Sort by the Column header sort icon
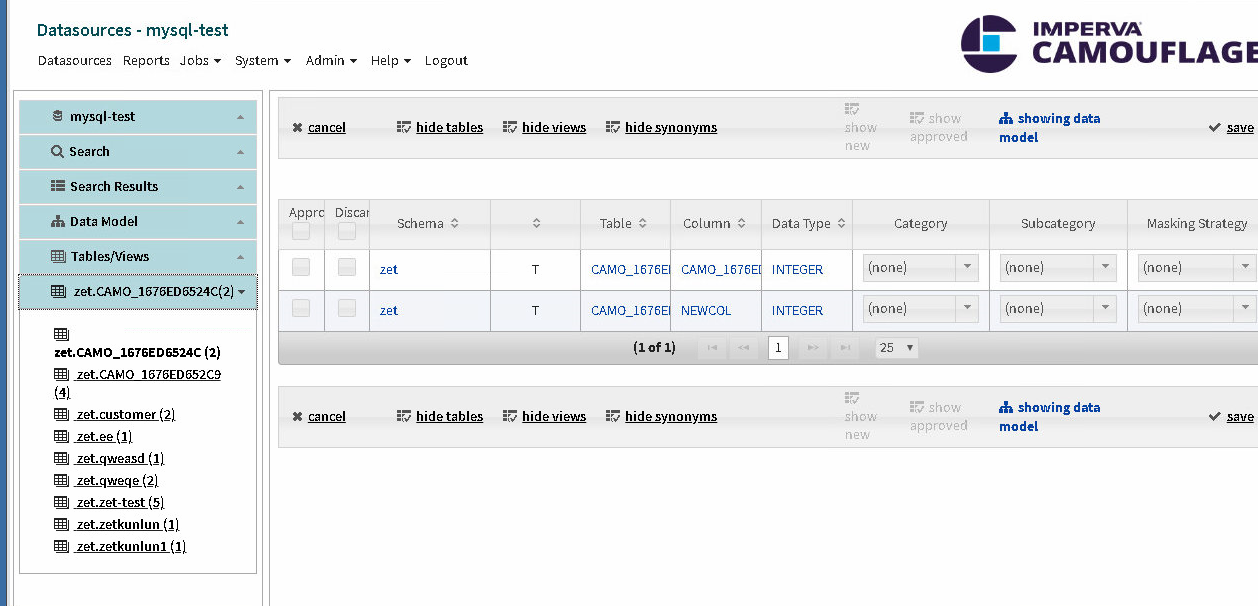The height and width of the screenshot is (606, 1258). click(x=742, y=223)
